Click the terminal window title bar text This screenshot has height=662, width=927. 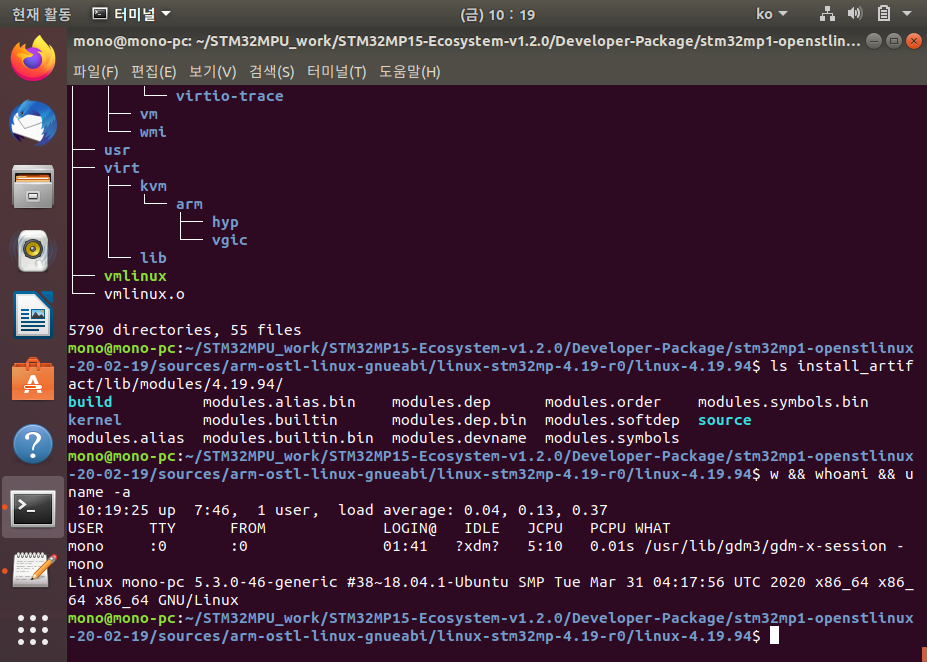point(466,41)
